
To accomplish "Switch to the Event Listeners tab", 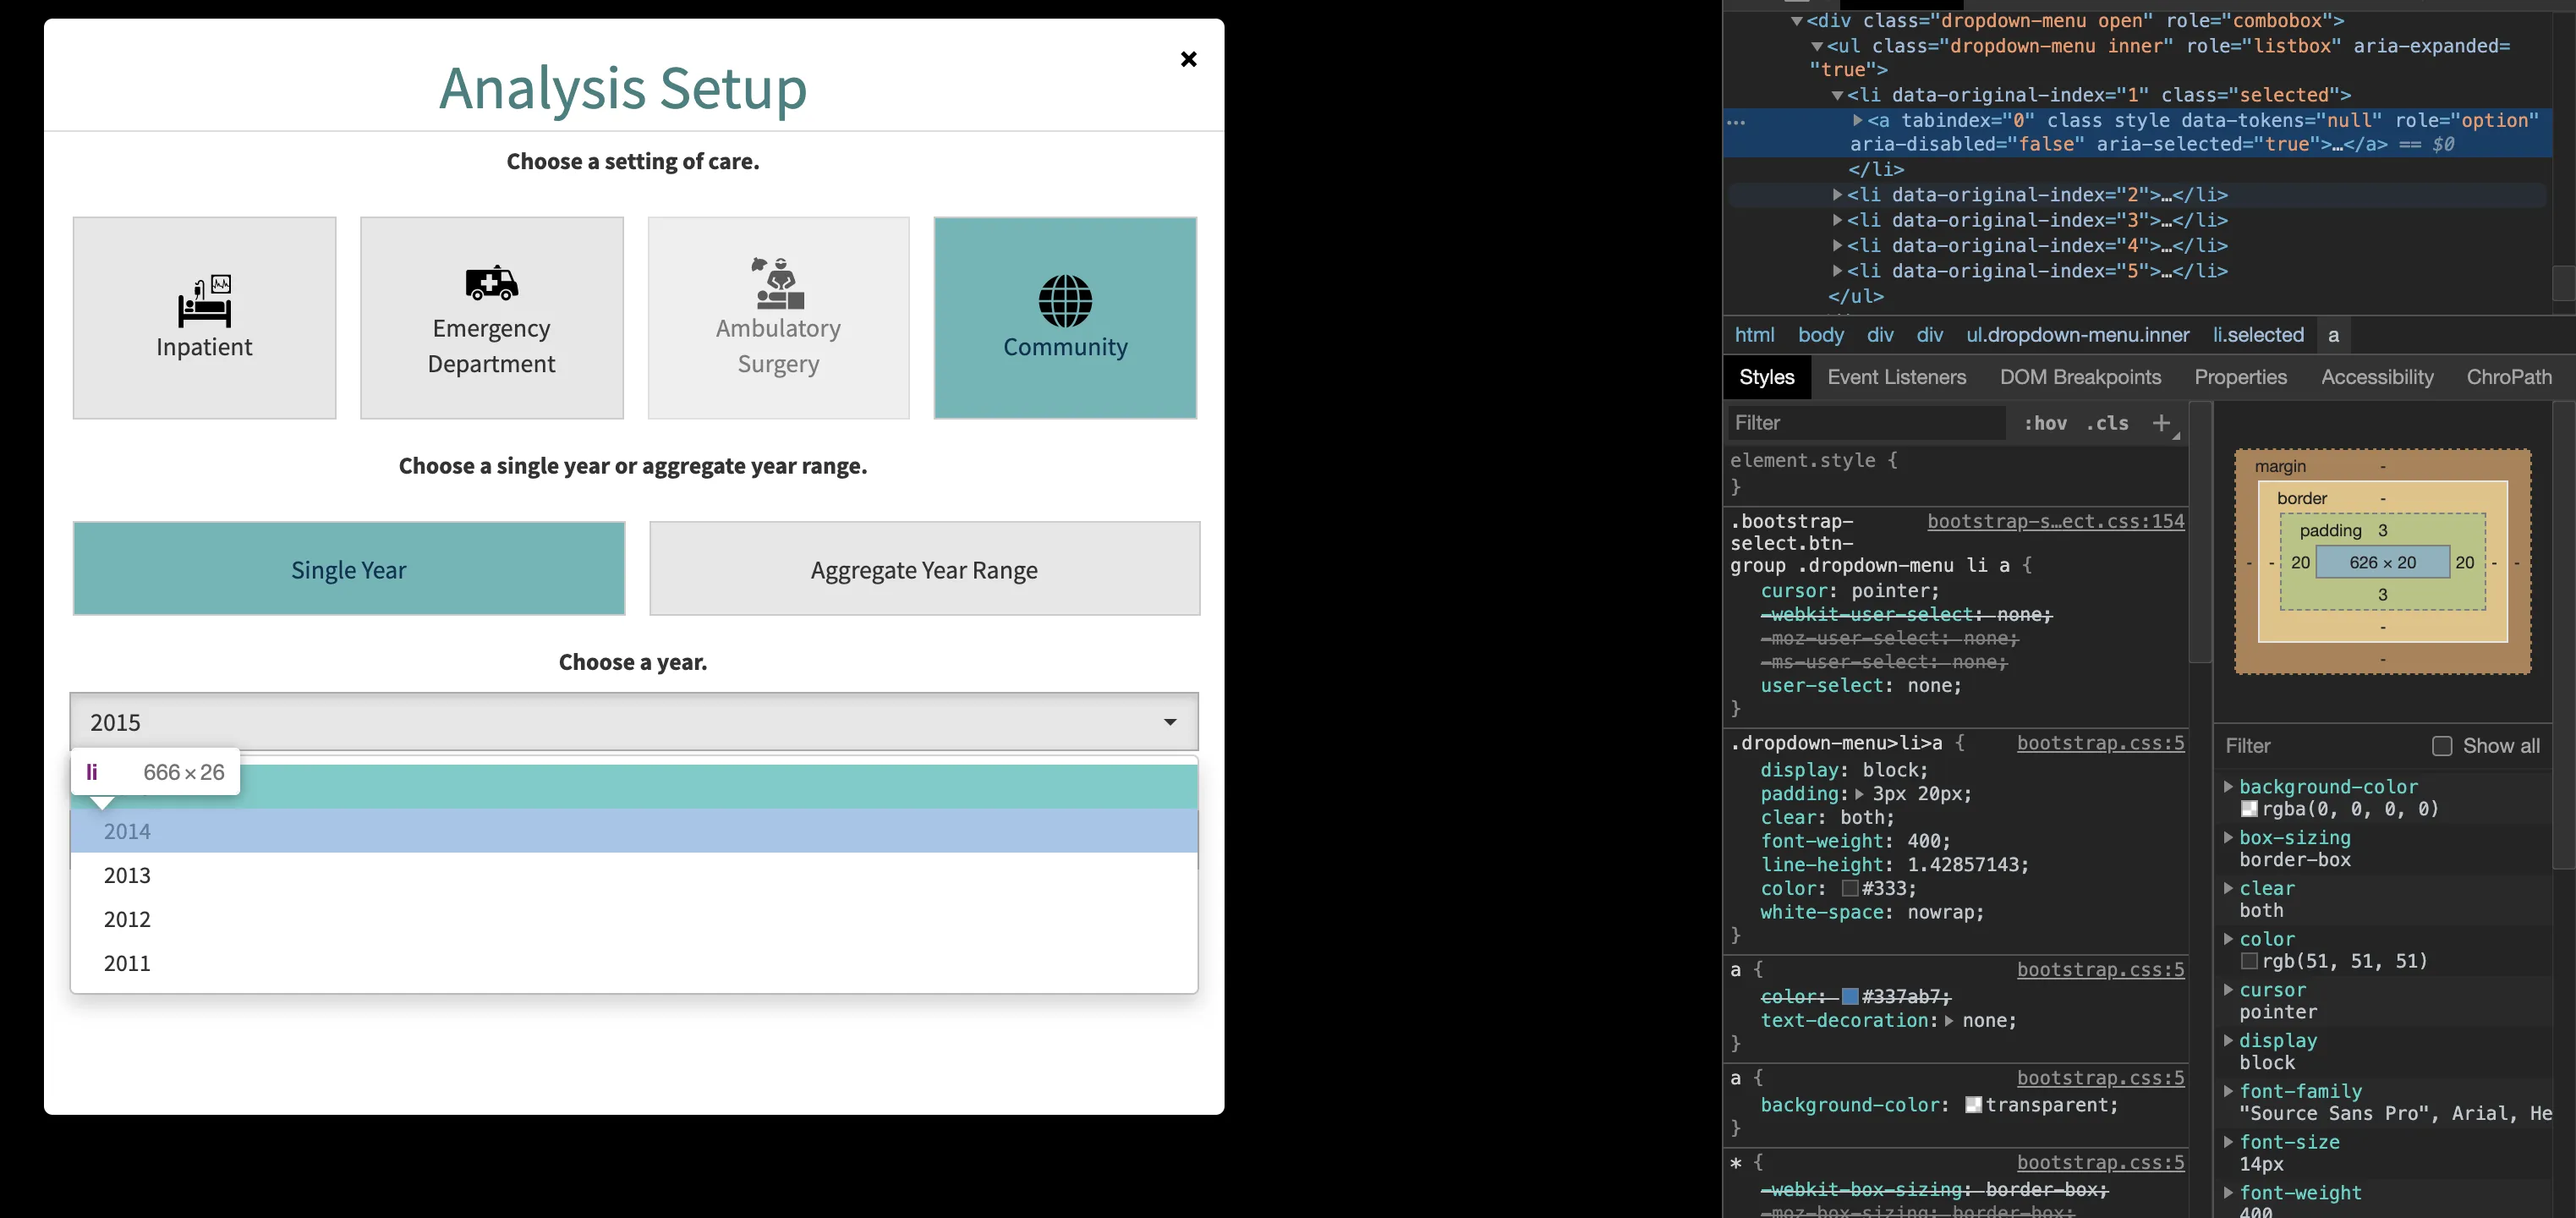I will coord(1896,377).
